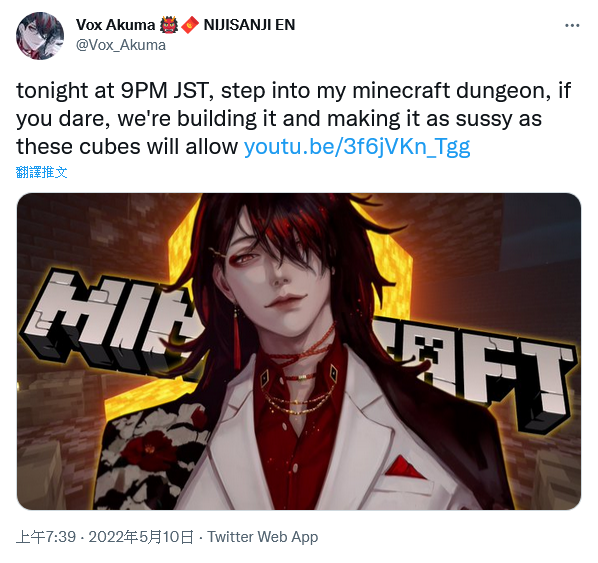This screenshot has width=598, height=563.
Task: Click the Twitter Web App source label
Action: tap(263, 537)
